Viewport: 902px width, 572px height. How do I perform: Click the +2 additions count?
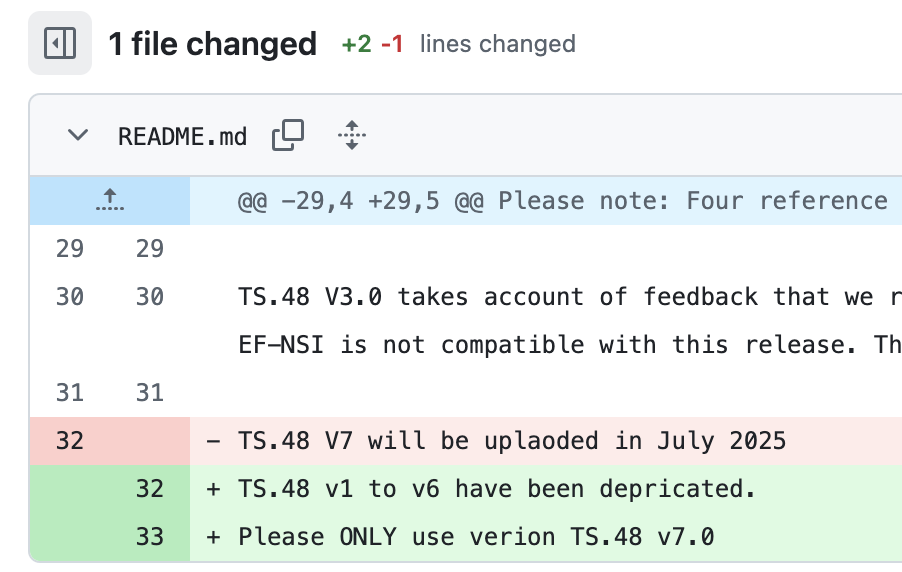pyautogui.click(x=356, y=44)
